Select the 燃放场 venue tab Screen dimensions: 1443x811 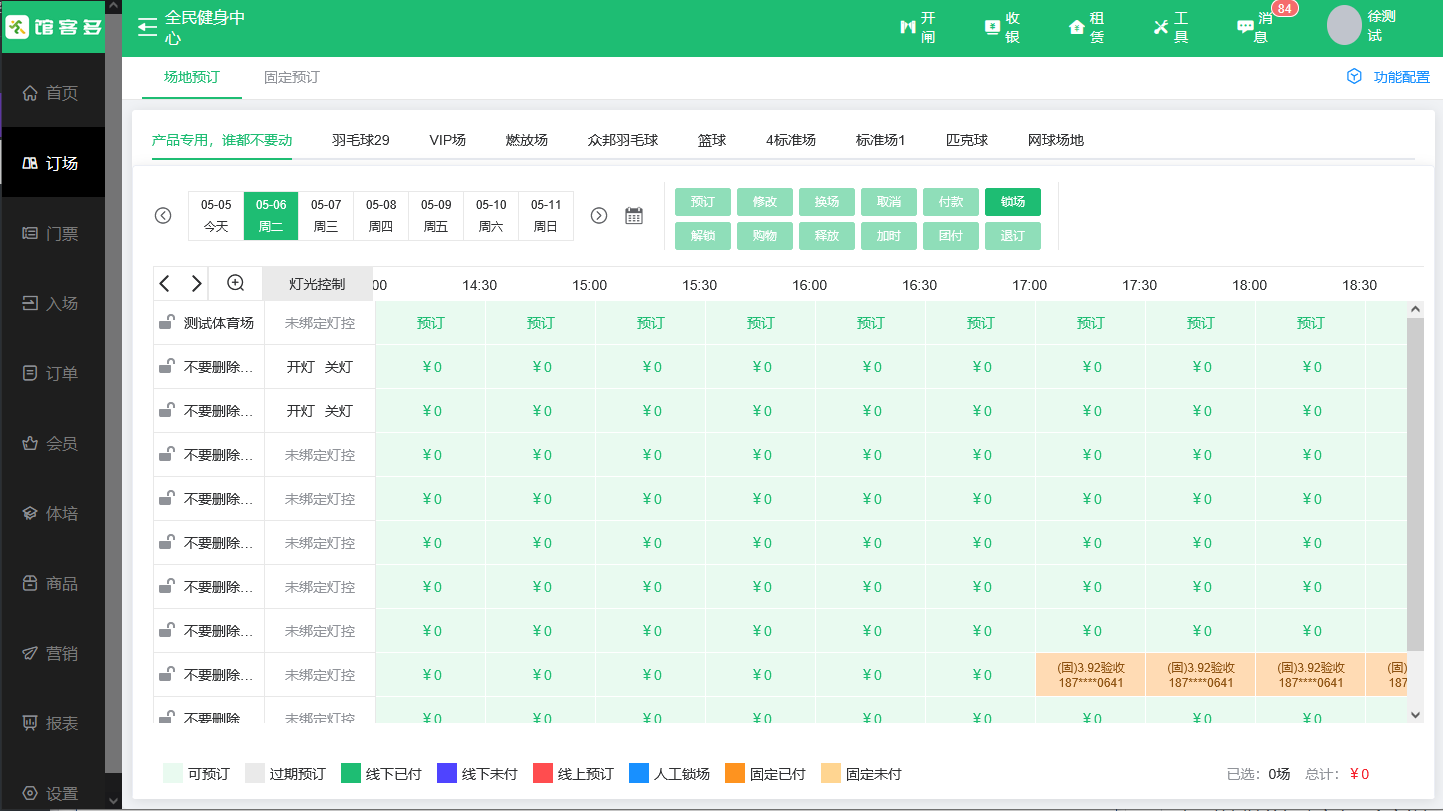(x=527, y=140)
